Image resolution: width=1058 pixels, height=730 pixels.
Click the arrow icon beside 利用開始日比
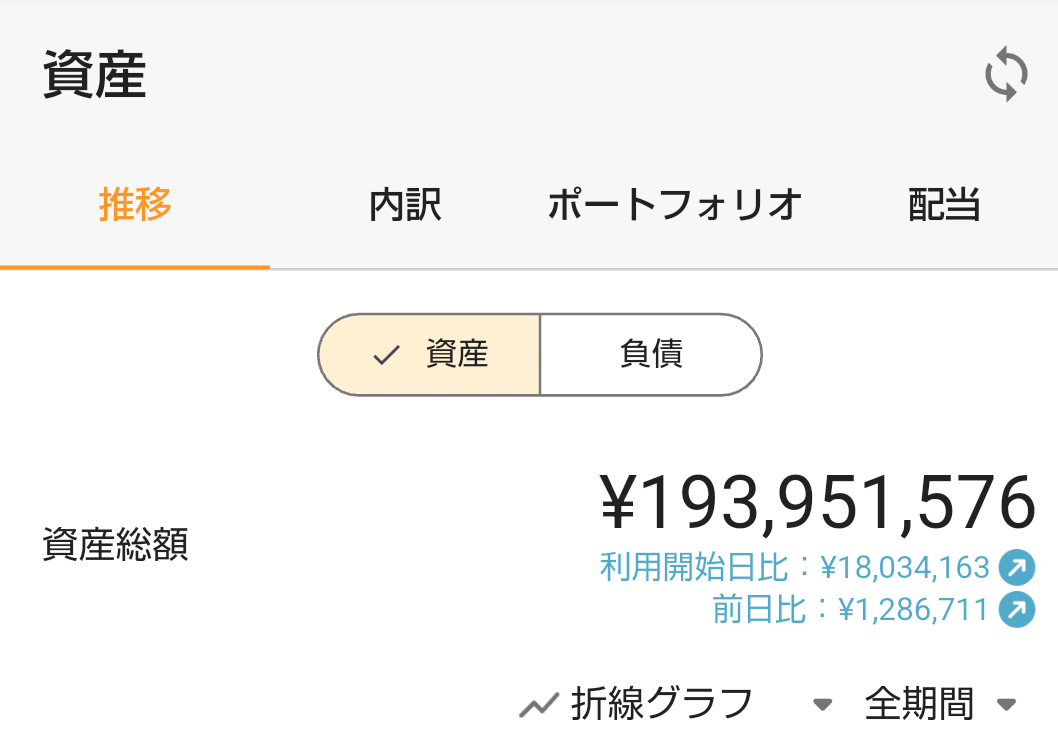tap(1016, 568)
